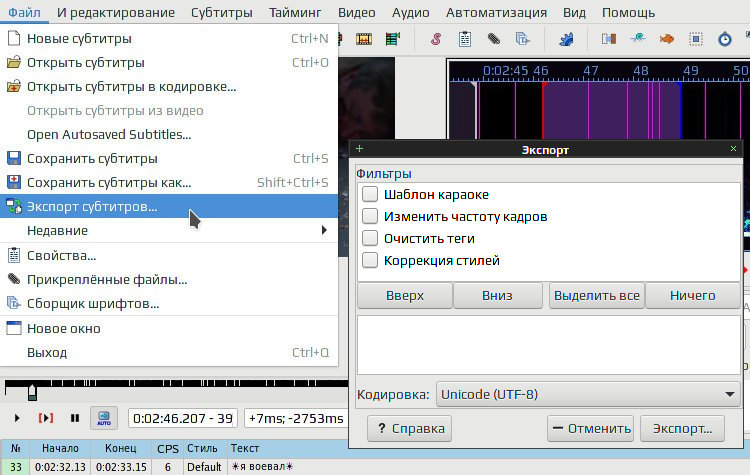The height and width of the screenshot is (475, 750).
Task: Select Open Autosaved Subtitles... entry
Action: click(x=169, y=134)
